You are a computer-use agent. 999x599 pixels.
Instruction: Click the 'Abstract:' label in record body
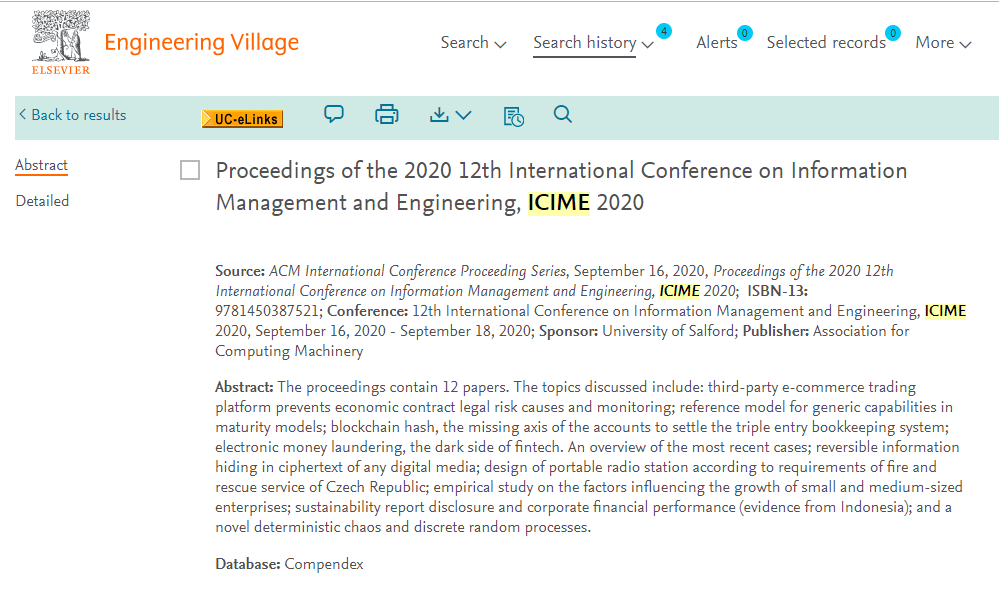[x=244, y=387]
